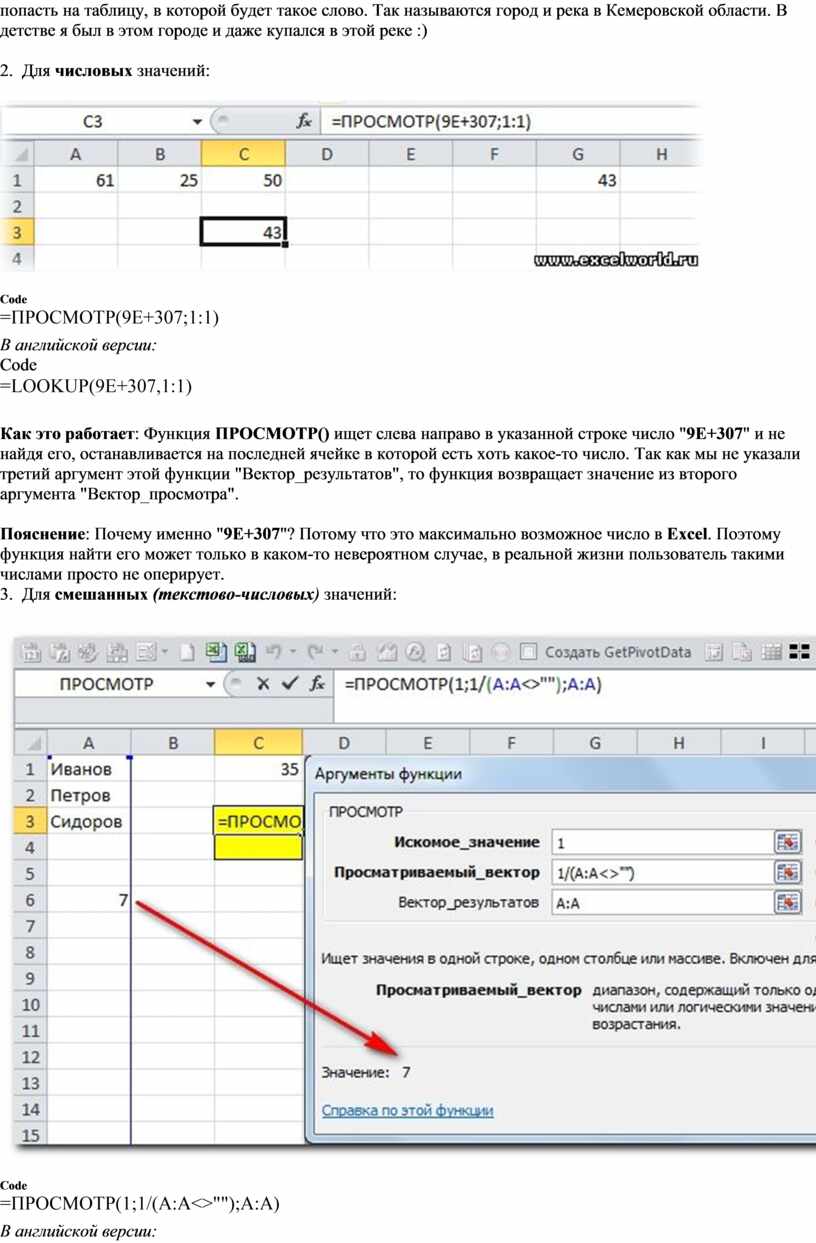The image size is (816, 1243).
Task: Click row 15 header in lower sheet
Action: pos(30,1135)
